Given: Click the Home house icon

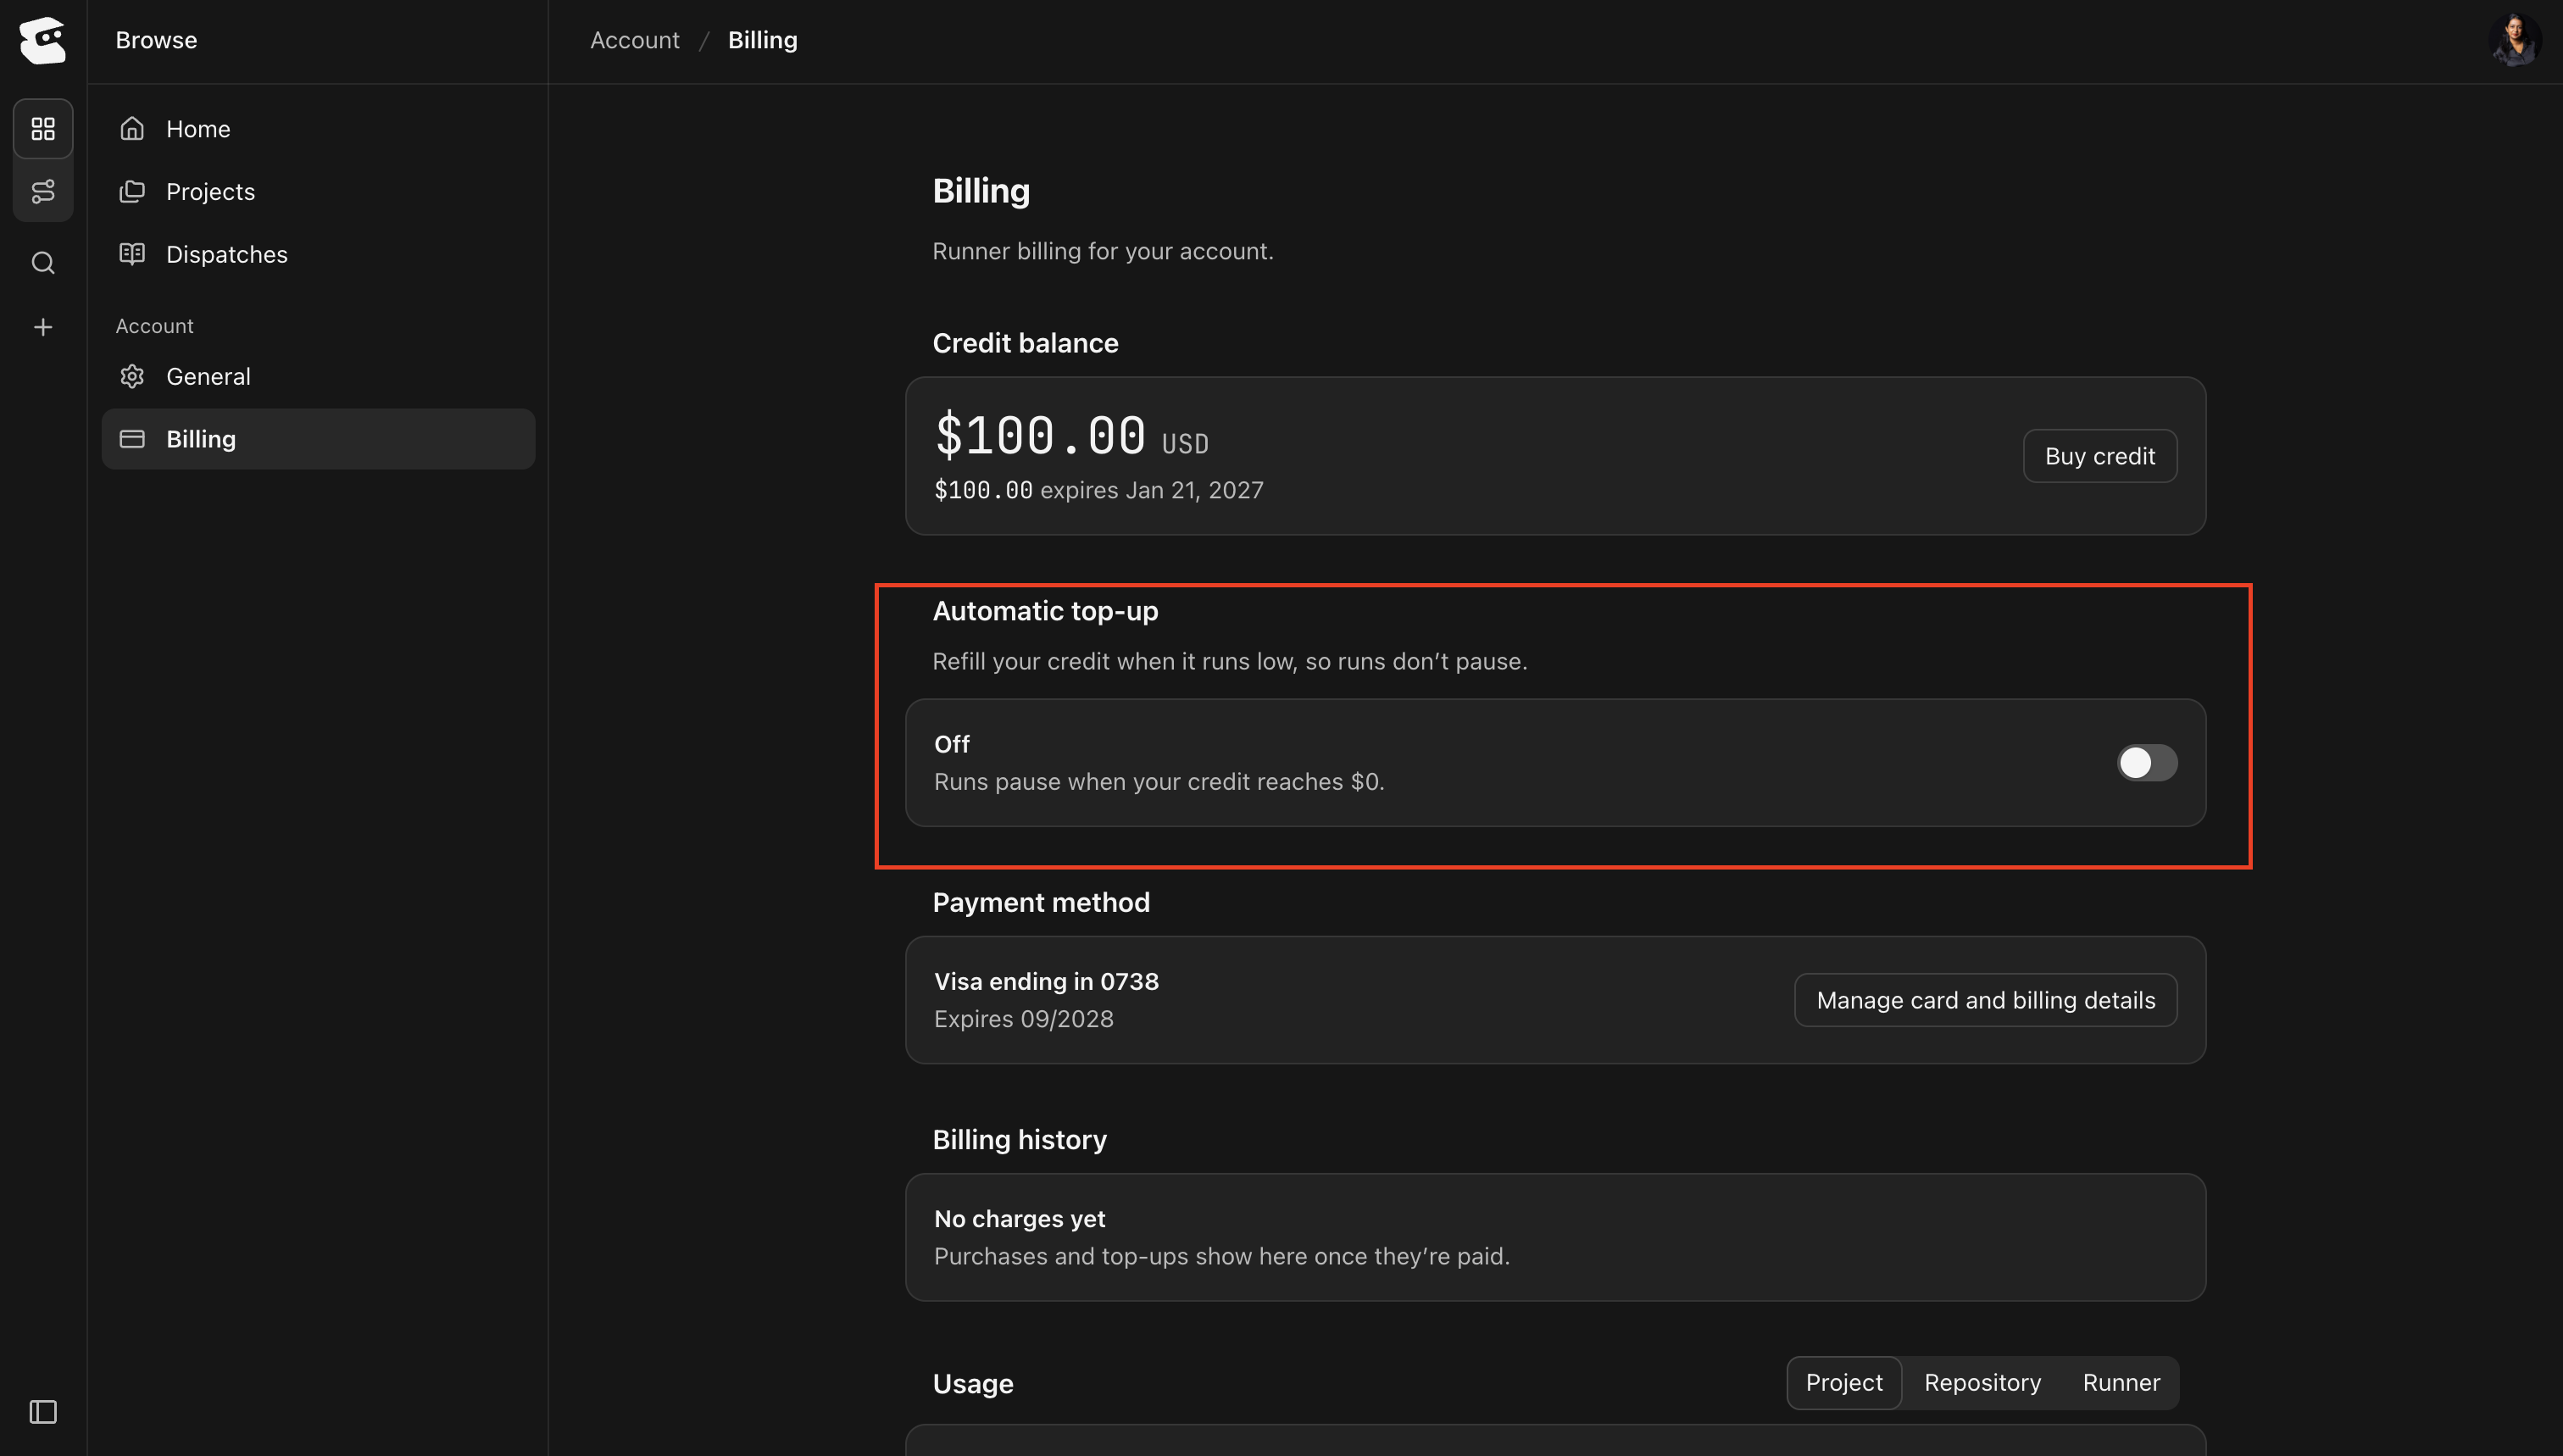Looking at the screenshot, I should (x=132, y=129).
